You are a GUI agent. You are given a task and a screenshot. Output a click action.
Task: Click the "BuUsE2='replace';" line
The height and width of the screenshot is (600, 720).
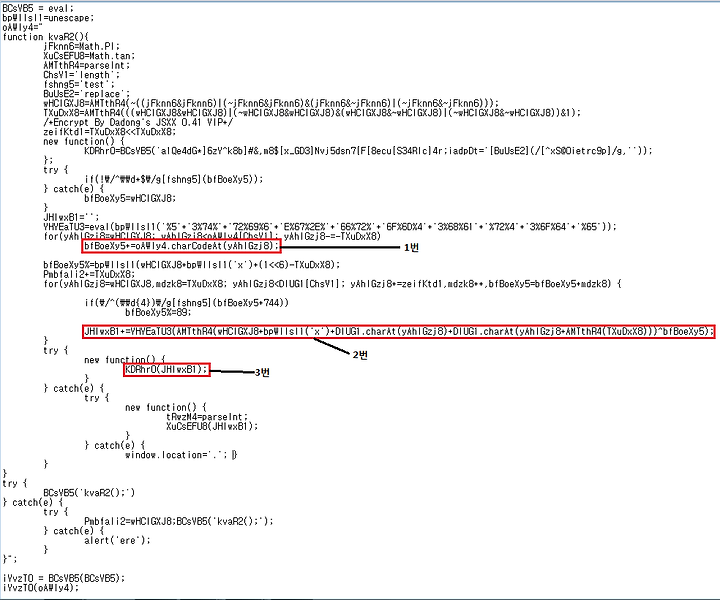87,94
